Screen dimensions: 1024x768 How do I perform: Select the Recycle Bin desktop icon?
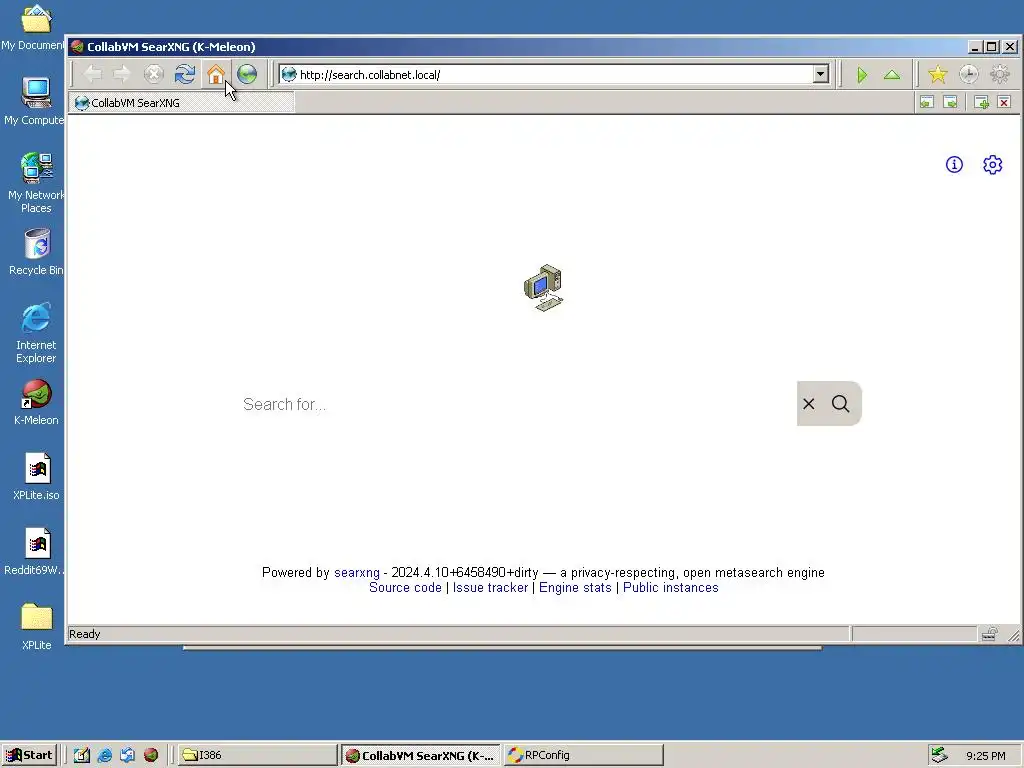37,251
